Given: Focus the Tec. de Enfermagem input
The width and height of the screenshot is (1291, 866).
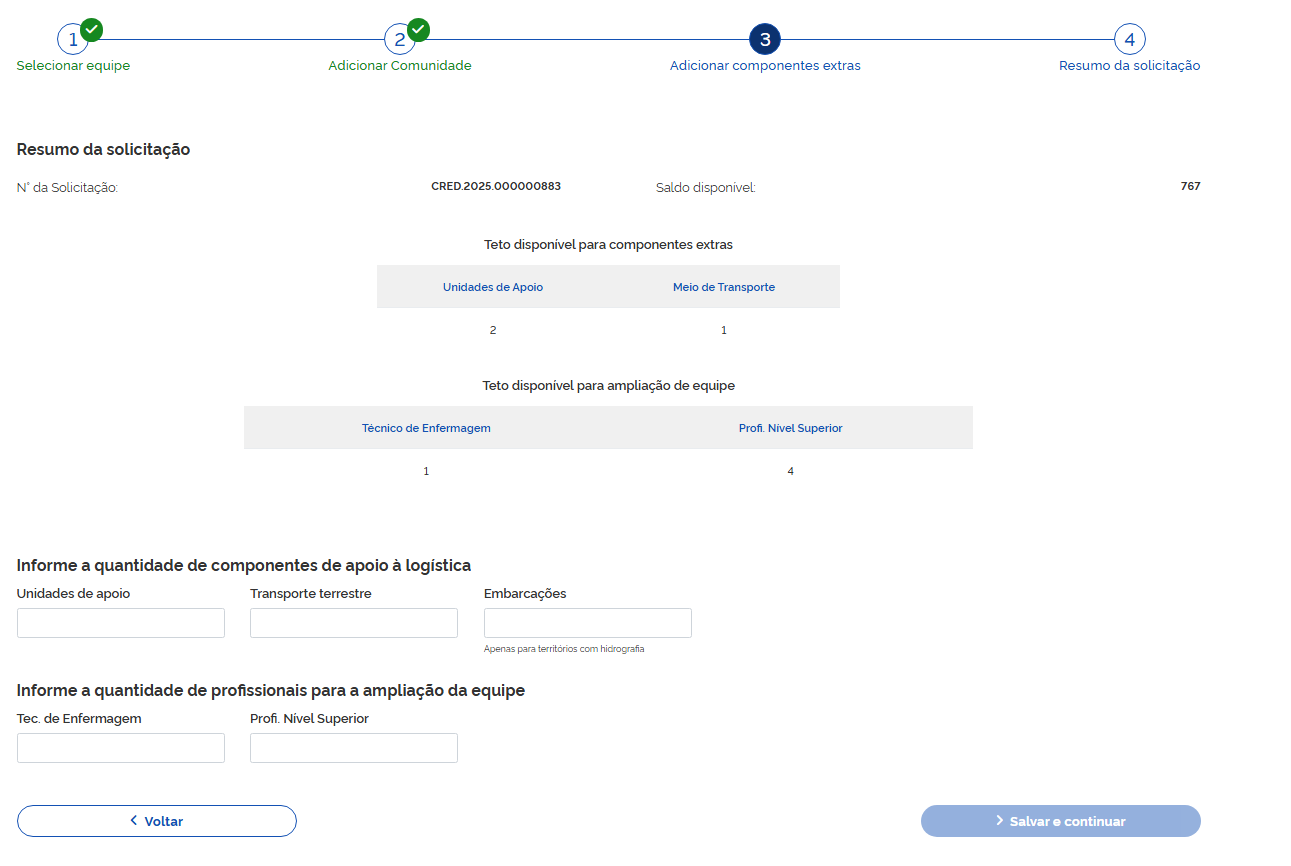Looking at the screenshot, I should (x=121, y=748).
